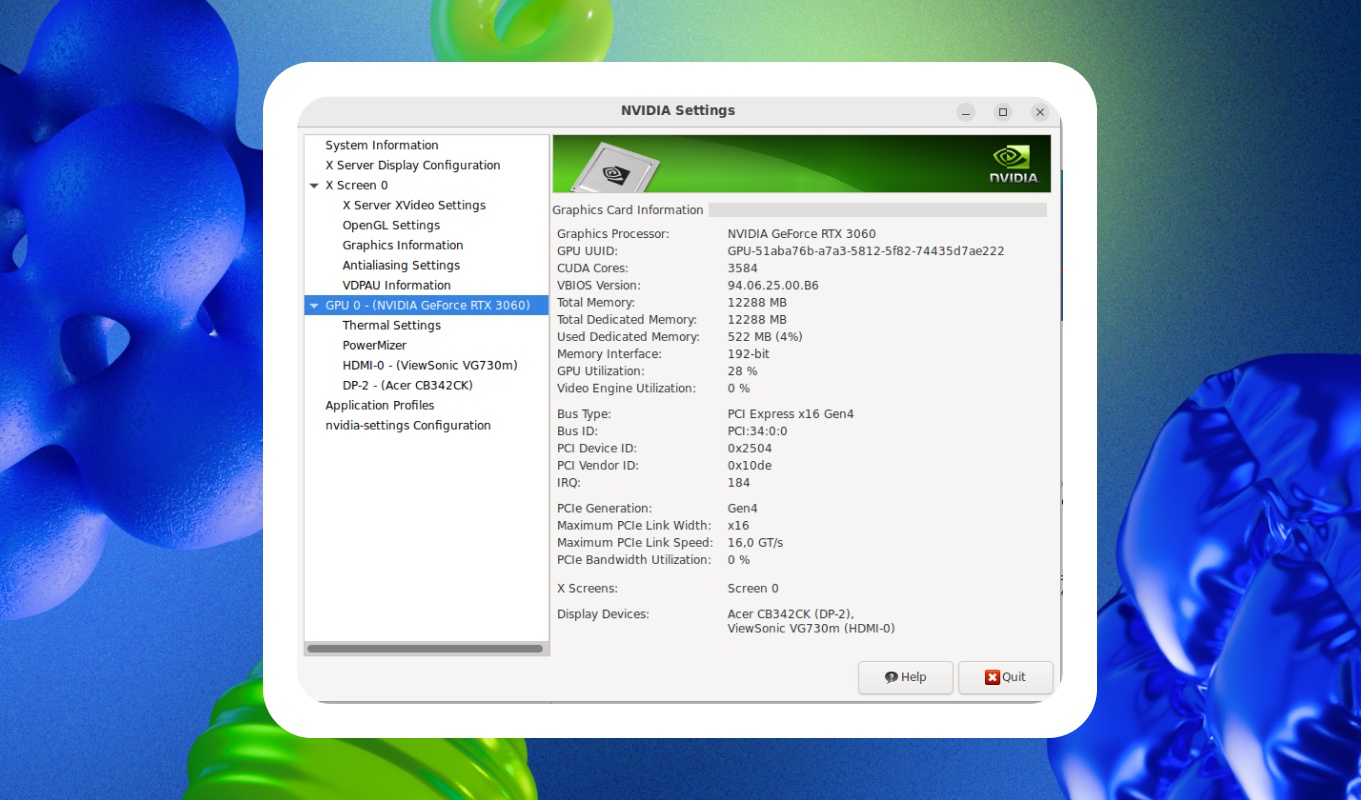Image resolution: width=1361 pixels, height=800 pixels.
Task: Open Thermal Settings page
Action: (x=391, y=325)
